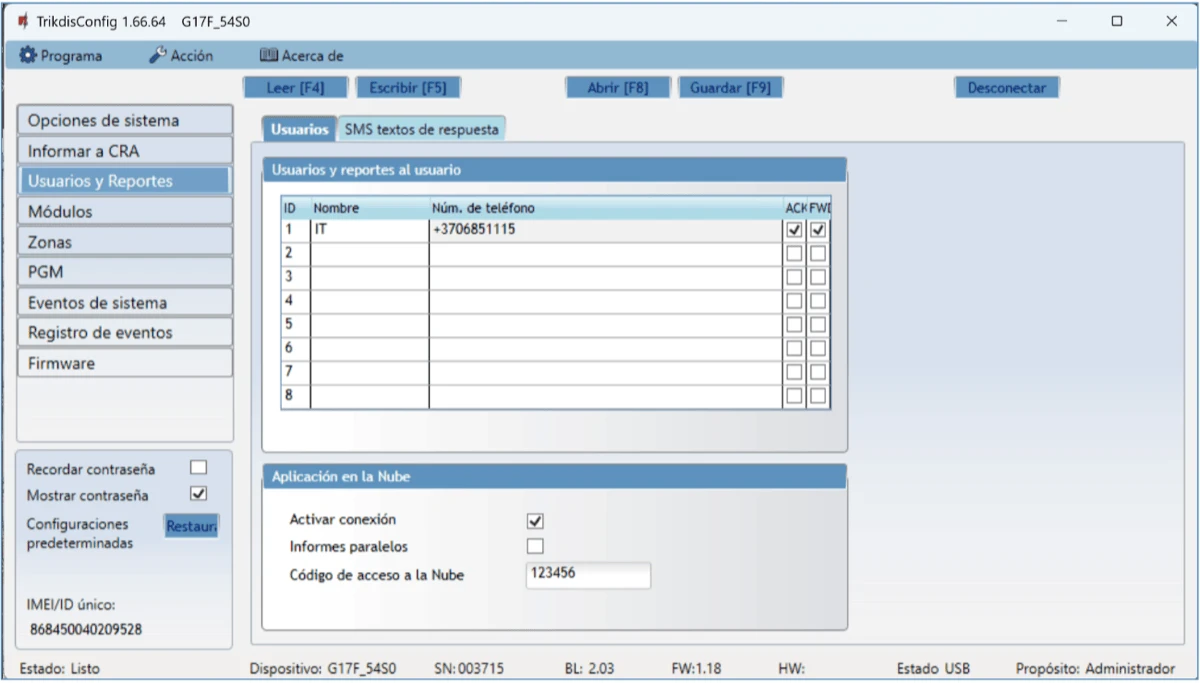Switch to SMS textos de respuesta tab
The height and width of the screenshot is (683, 1200).
(x=421, y=129)
